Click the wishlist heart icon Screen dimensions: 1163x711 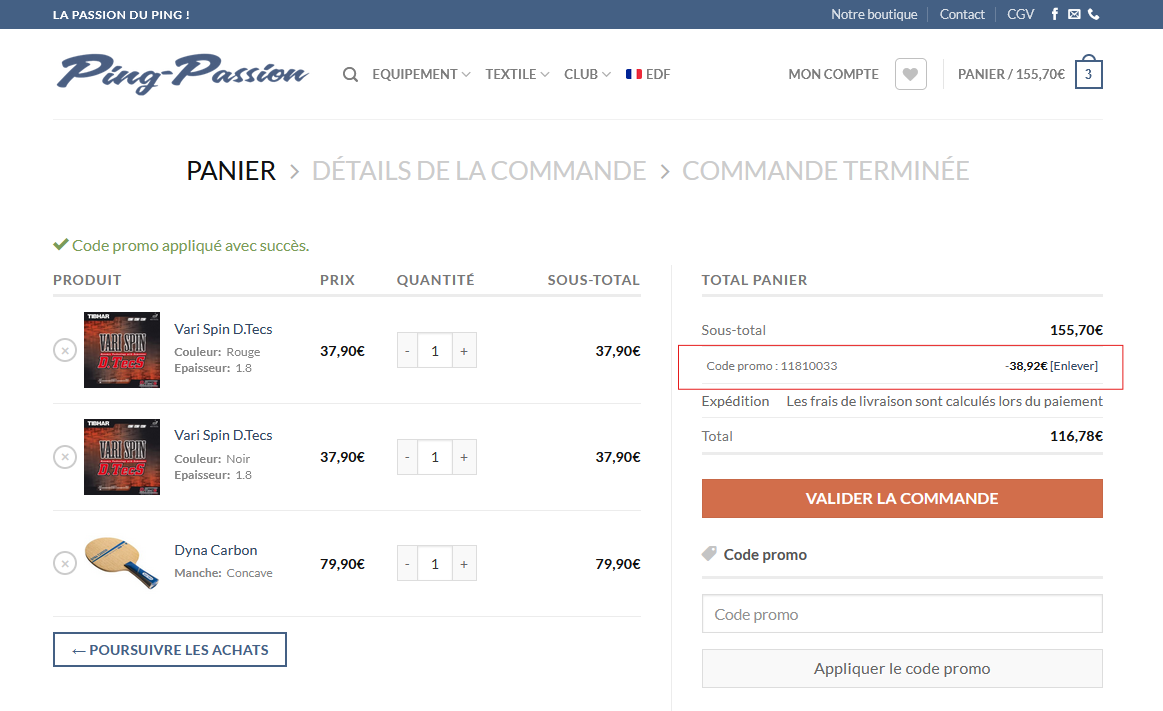coord(910,74)
